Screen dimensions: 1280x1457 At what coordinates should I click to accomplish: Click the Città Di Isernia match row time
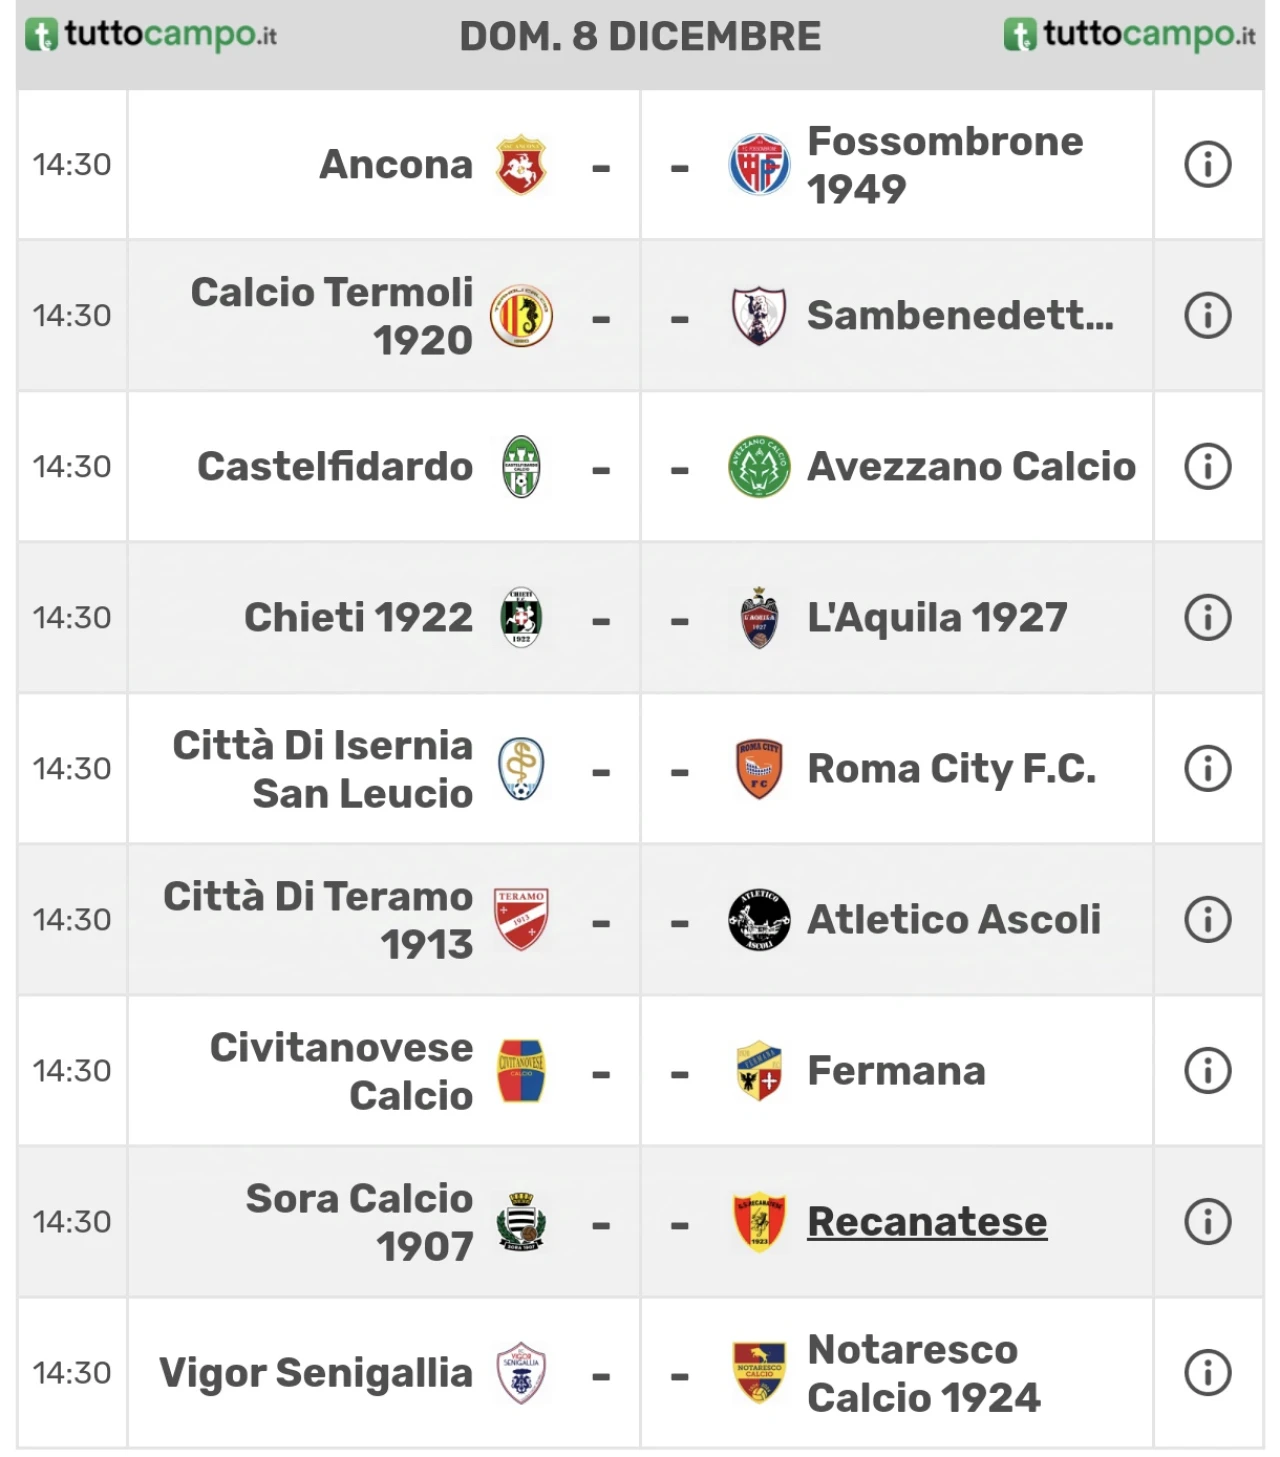pyautogui.click(x=72, y=768)
